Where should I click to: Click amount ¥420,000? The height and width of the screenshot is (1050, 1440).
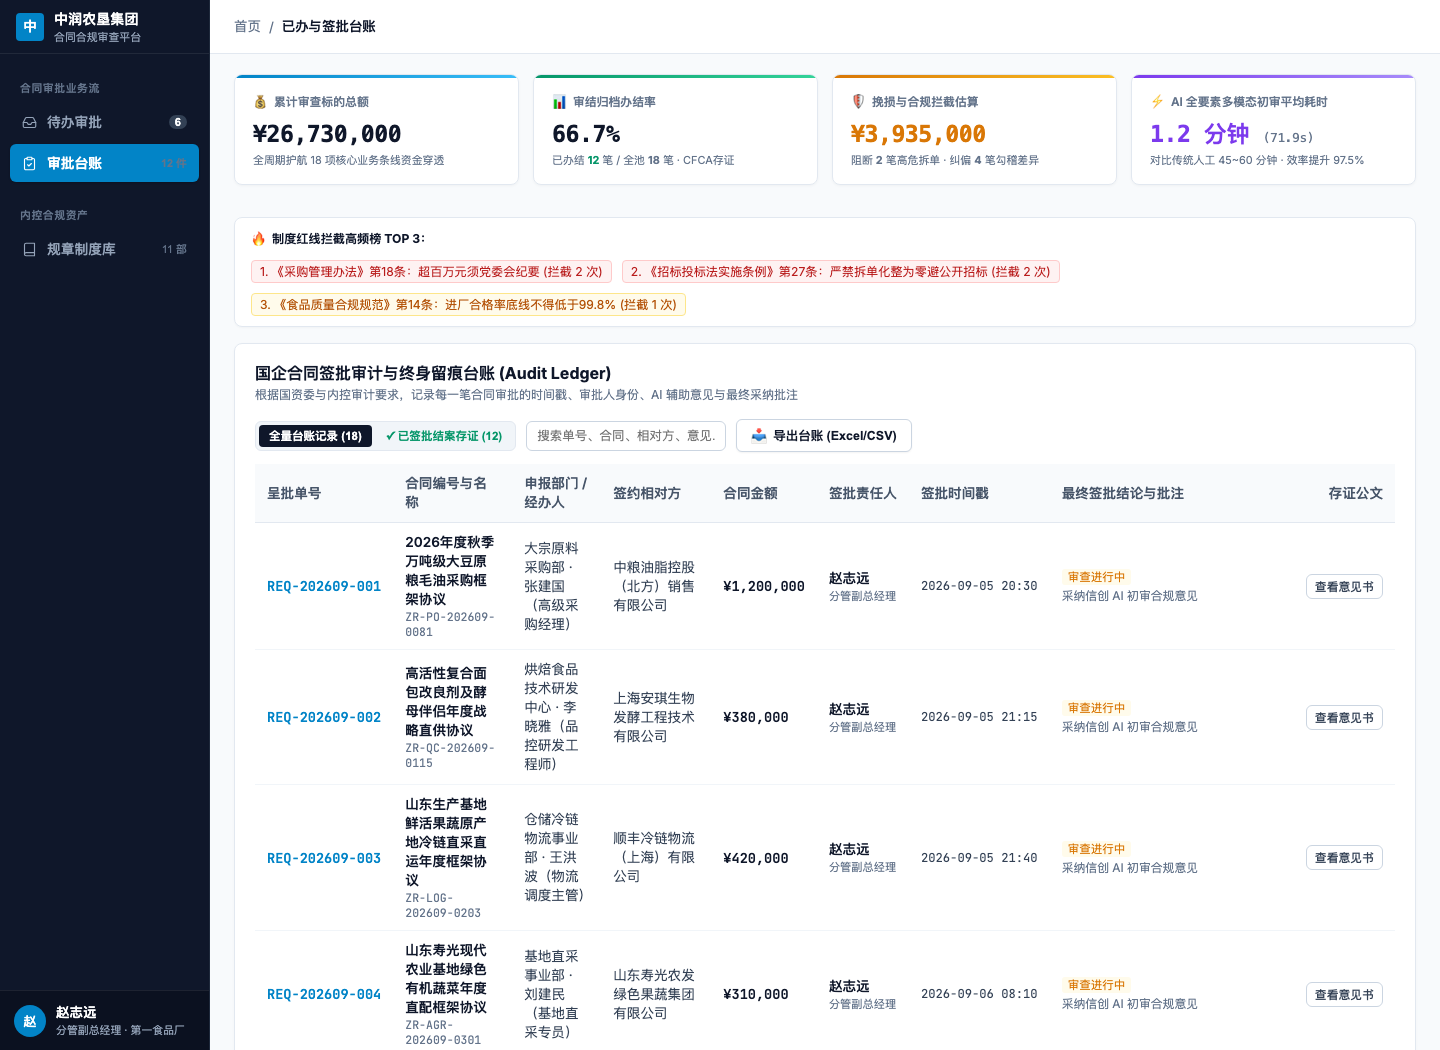click(756, 859)
